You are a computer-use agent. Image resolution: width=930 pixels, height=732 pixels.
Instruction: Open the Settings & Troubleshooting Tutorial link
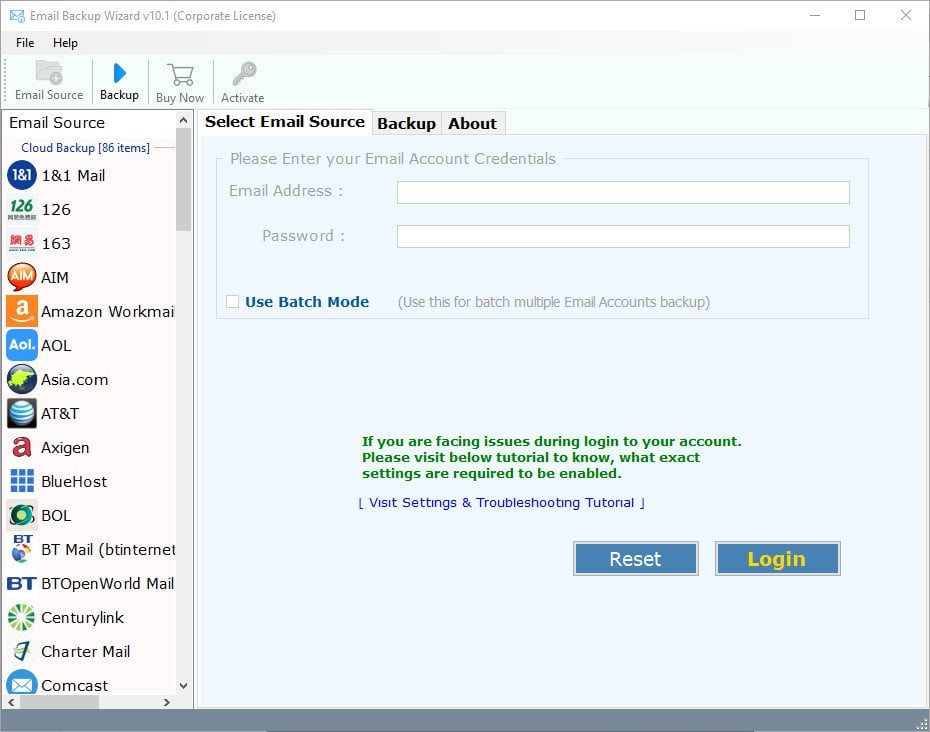pos(502,503)
